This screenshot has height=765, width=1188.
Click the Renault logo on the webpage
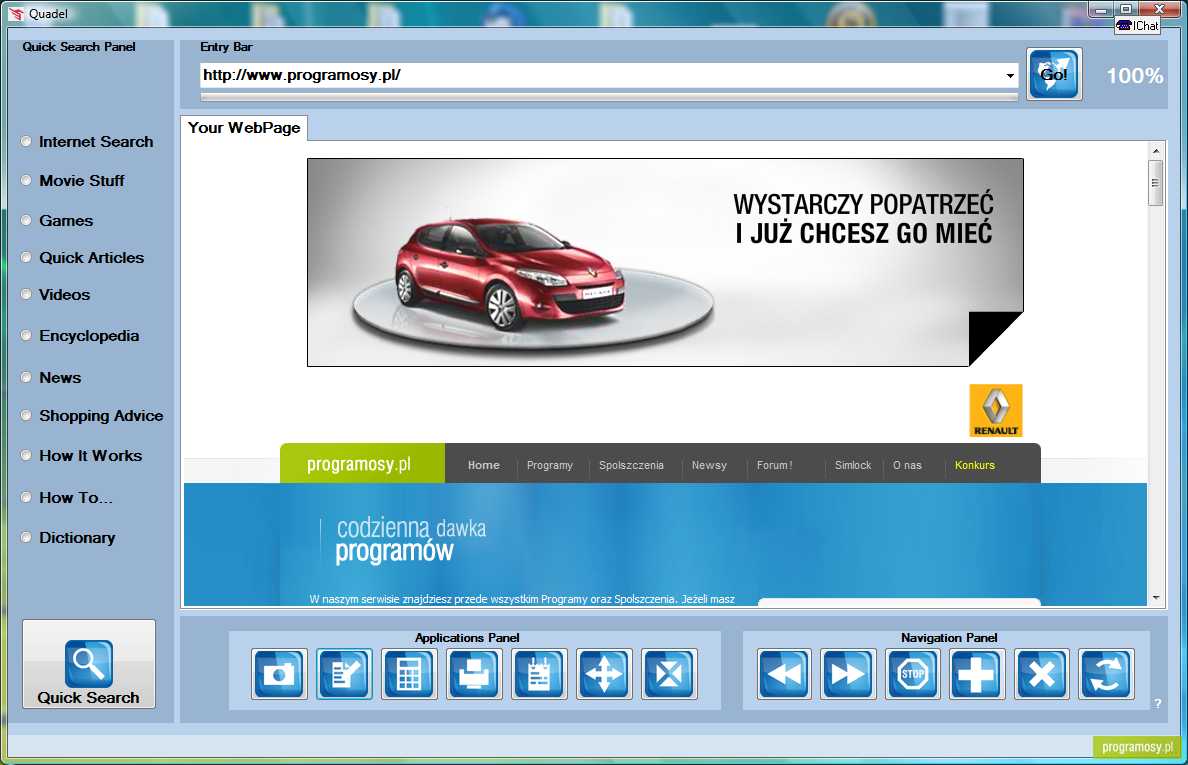coord(996,411)
